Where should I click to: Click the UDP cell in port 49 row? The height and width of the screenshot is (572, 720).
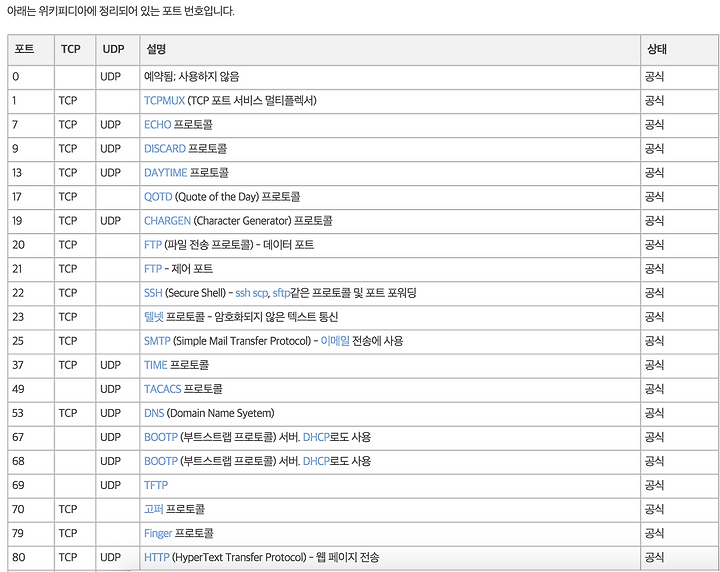coord(118,389)
